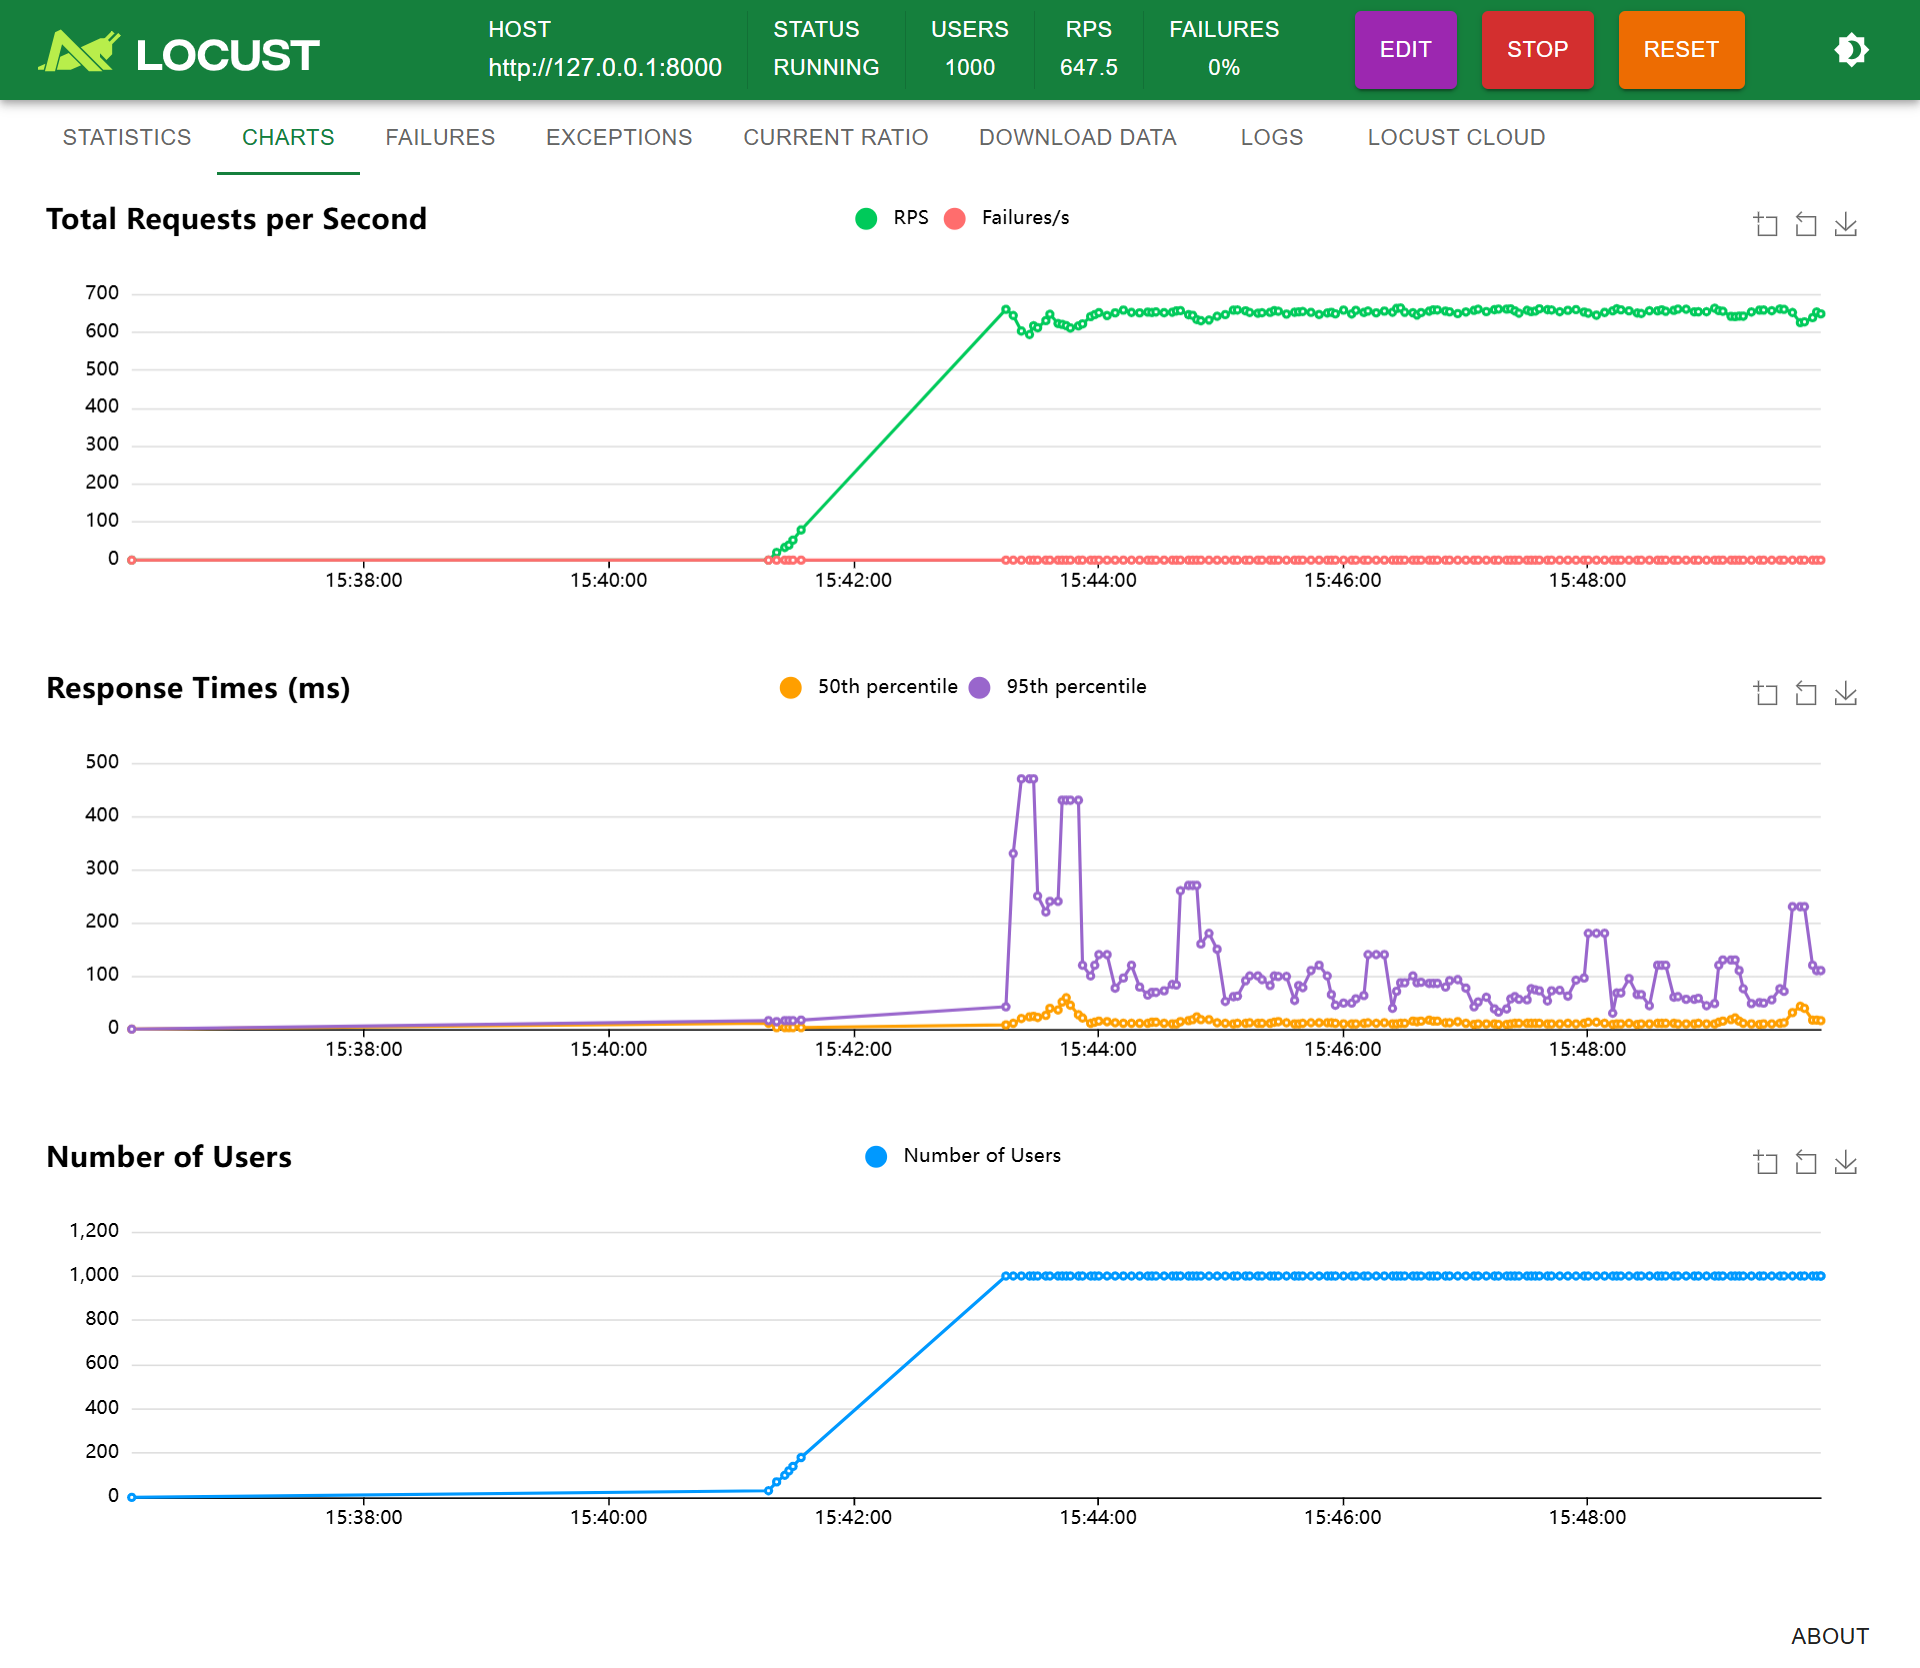Toggle the 50th percentile legend swatch

point(791,687)
